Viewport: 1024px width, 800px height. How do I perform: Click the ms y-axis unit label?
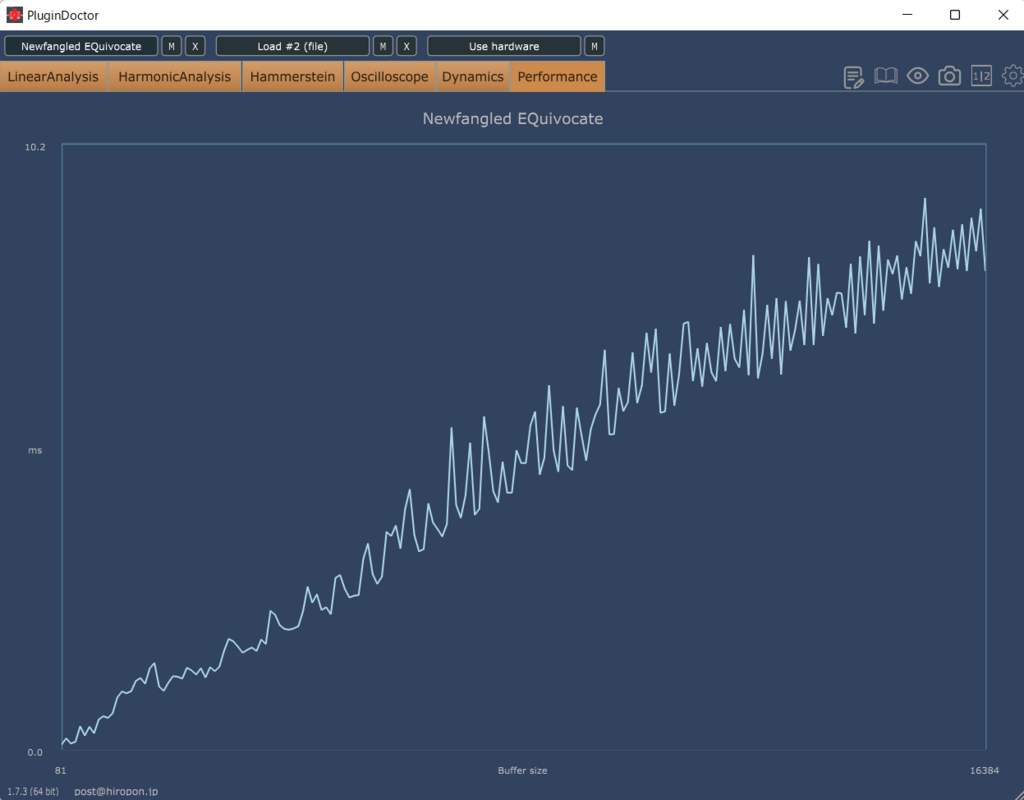point(35,451)
